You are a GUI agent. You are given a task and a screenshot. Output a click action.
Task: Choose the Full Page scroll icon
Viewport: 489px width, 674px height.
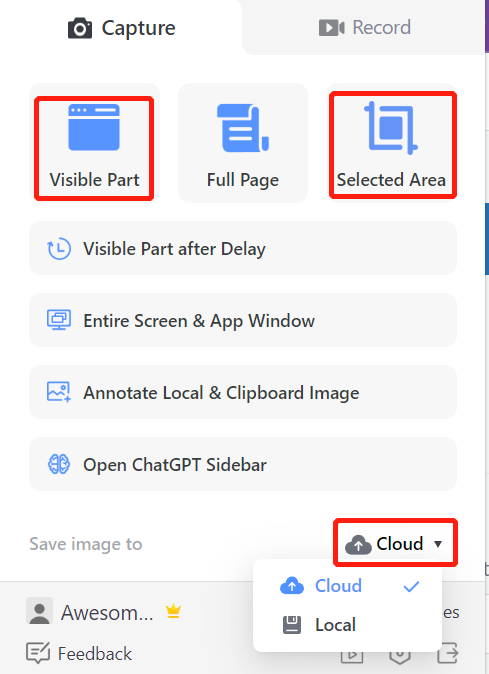coord(243,128)
